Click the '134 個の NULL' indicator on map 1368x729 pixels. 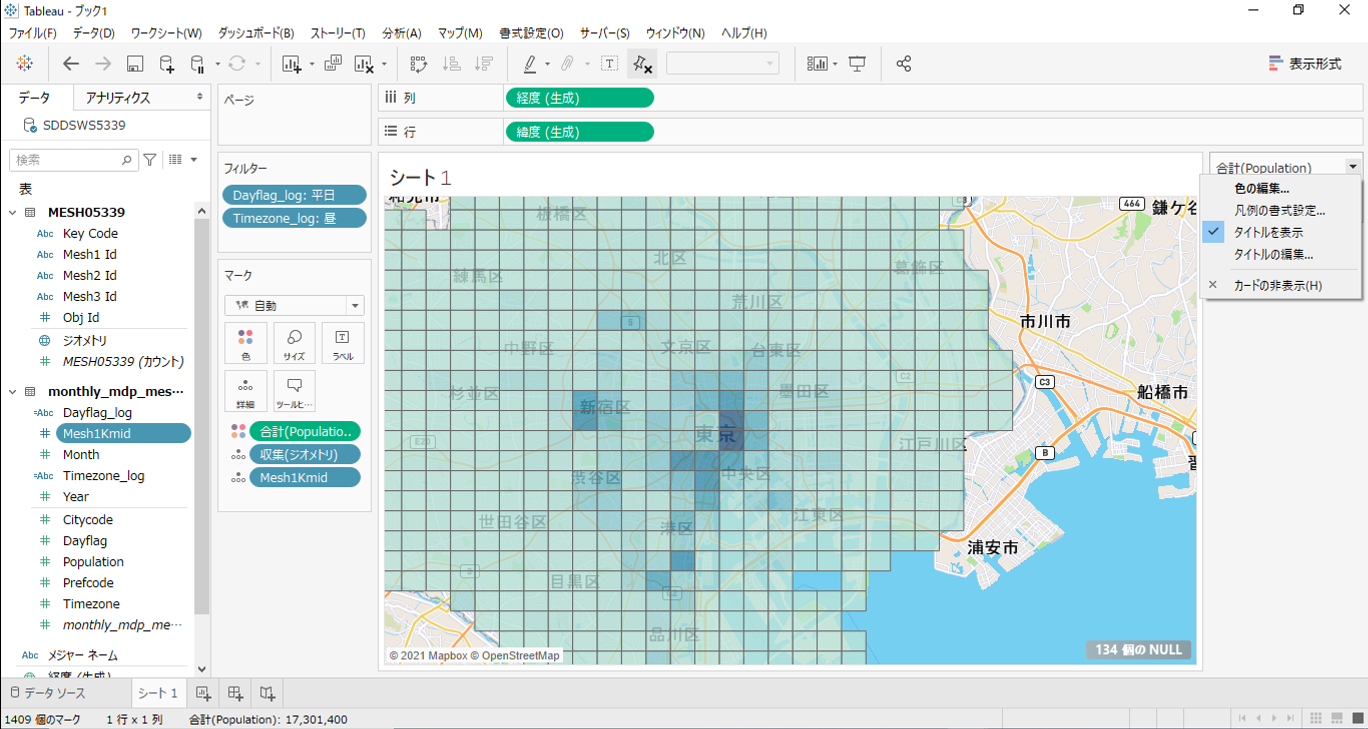point(1138,650)
